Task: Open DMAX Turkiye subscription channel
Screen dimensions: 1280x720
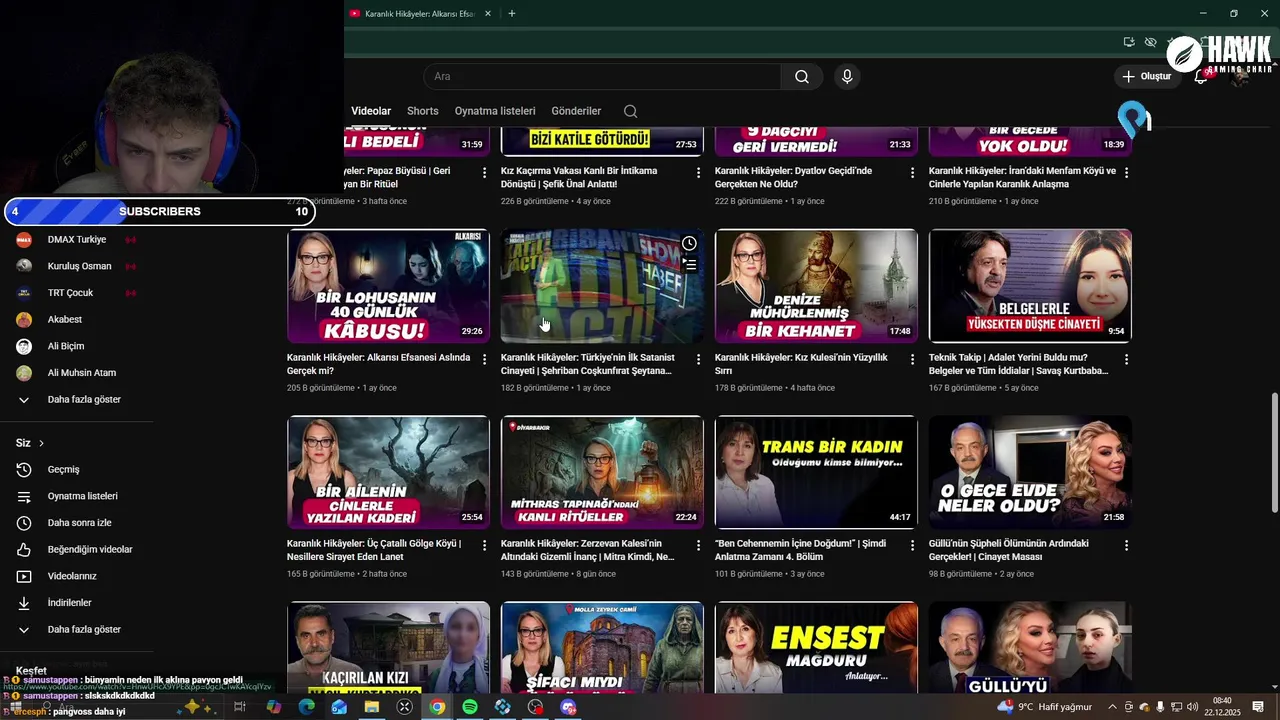Action: [x=77, y=240]
